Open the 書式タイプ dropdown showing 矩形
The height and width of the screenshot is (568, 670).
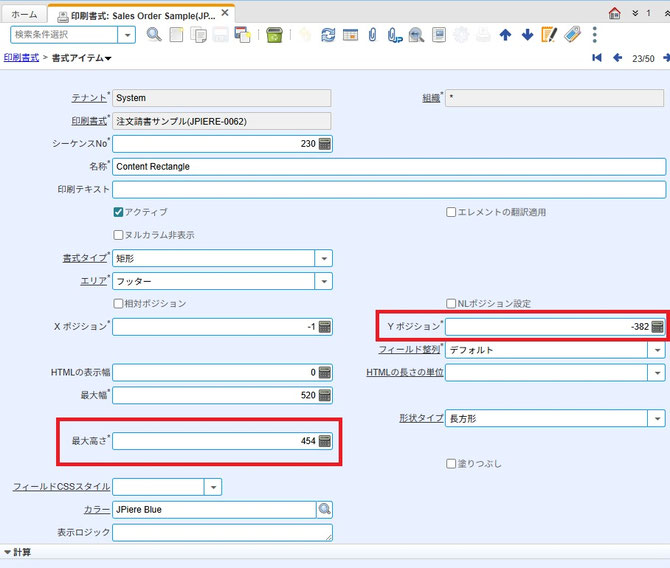(324, 259)
